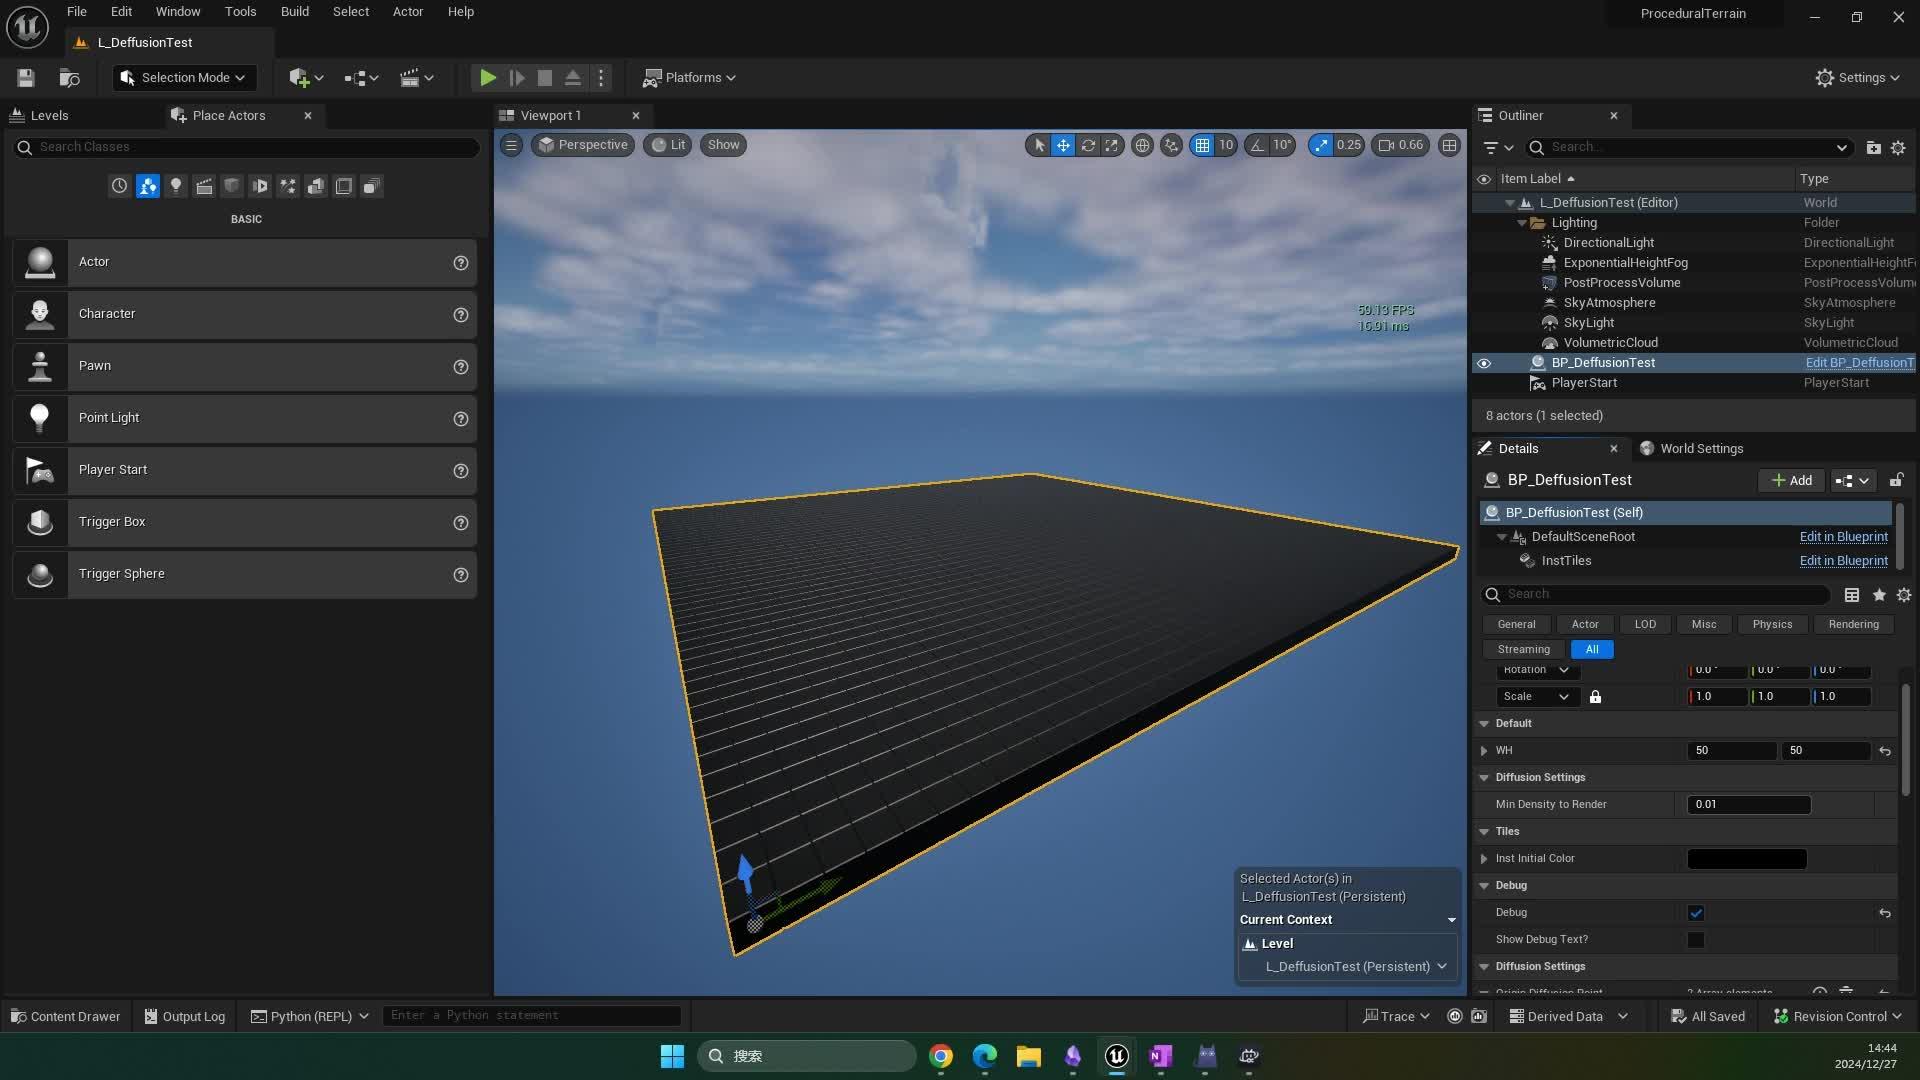Image resolution: width=1920 pixels, height=1080 pixels.
Task: Click the Content Drawer button
Action: point(65,1016)
